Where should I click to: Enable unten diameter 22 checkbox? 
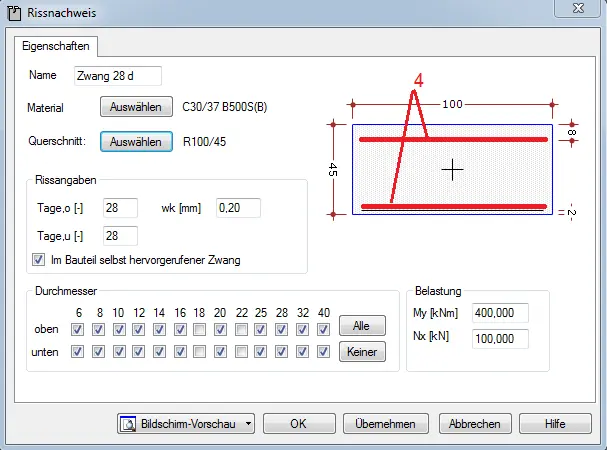coord(241,352)
